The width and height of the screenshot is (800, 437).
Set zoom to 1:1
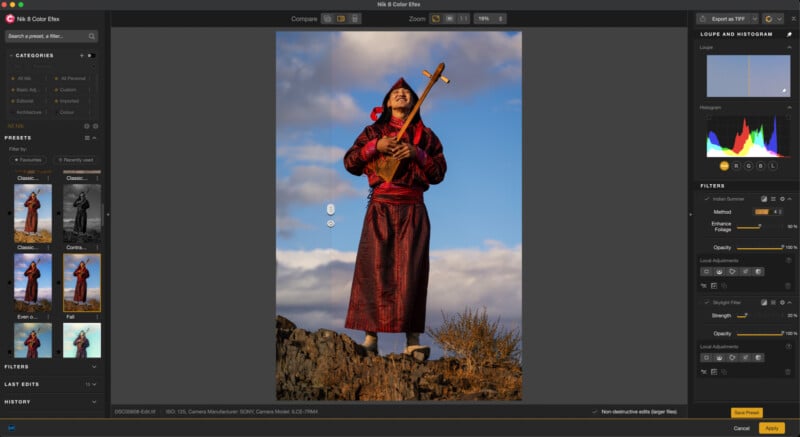464,18
